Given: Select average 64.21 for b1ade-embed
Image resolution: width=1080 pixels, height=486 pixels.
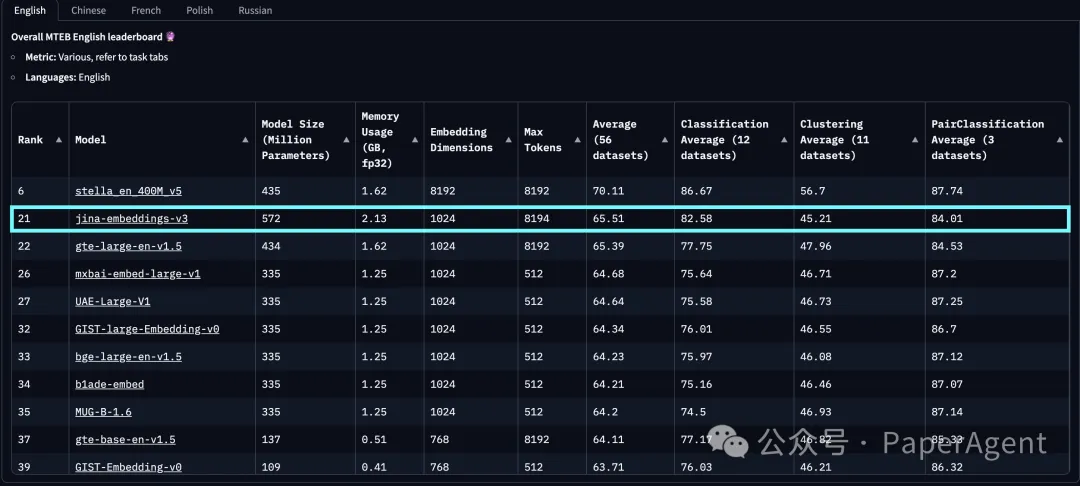Looking at the screenshot, I should coord(630,384).
